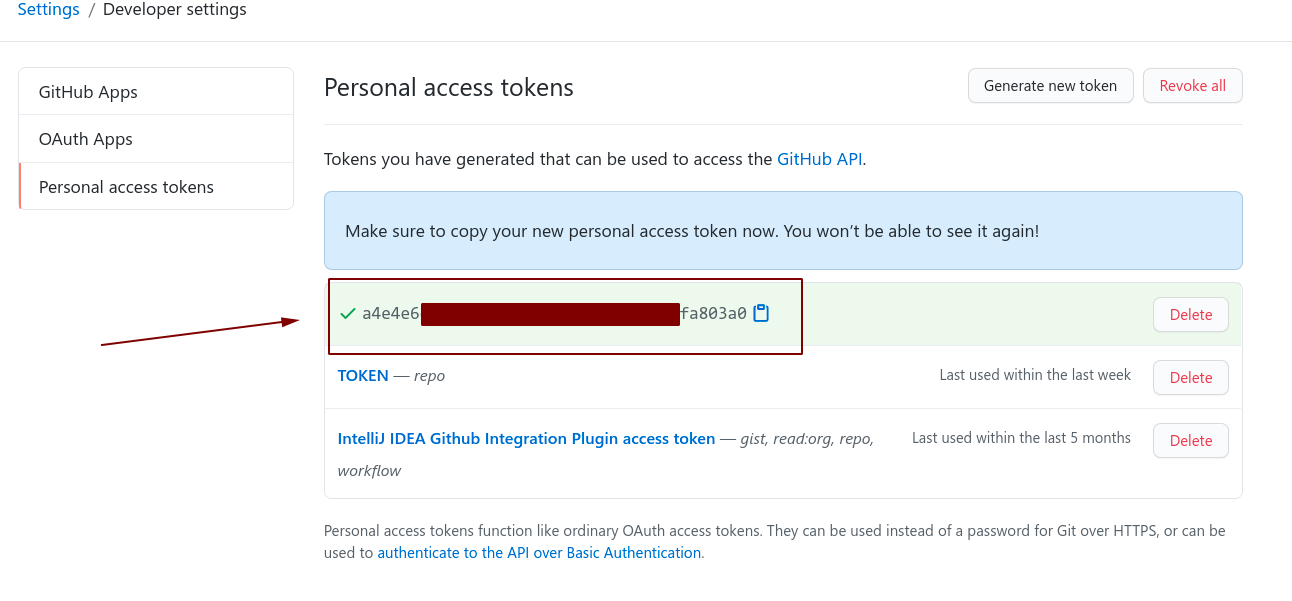Delete the token named TOKEN

pyautogui.click(x=1191, y=377)
